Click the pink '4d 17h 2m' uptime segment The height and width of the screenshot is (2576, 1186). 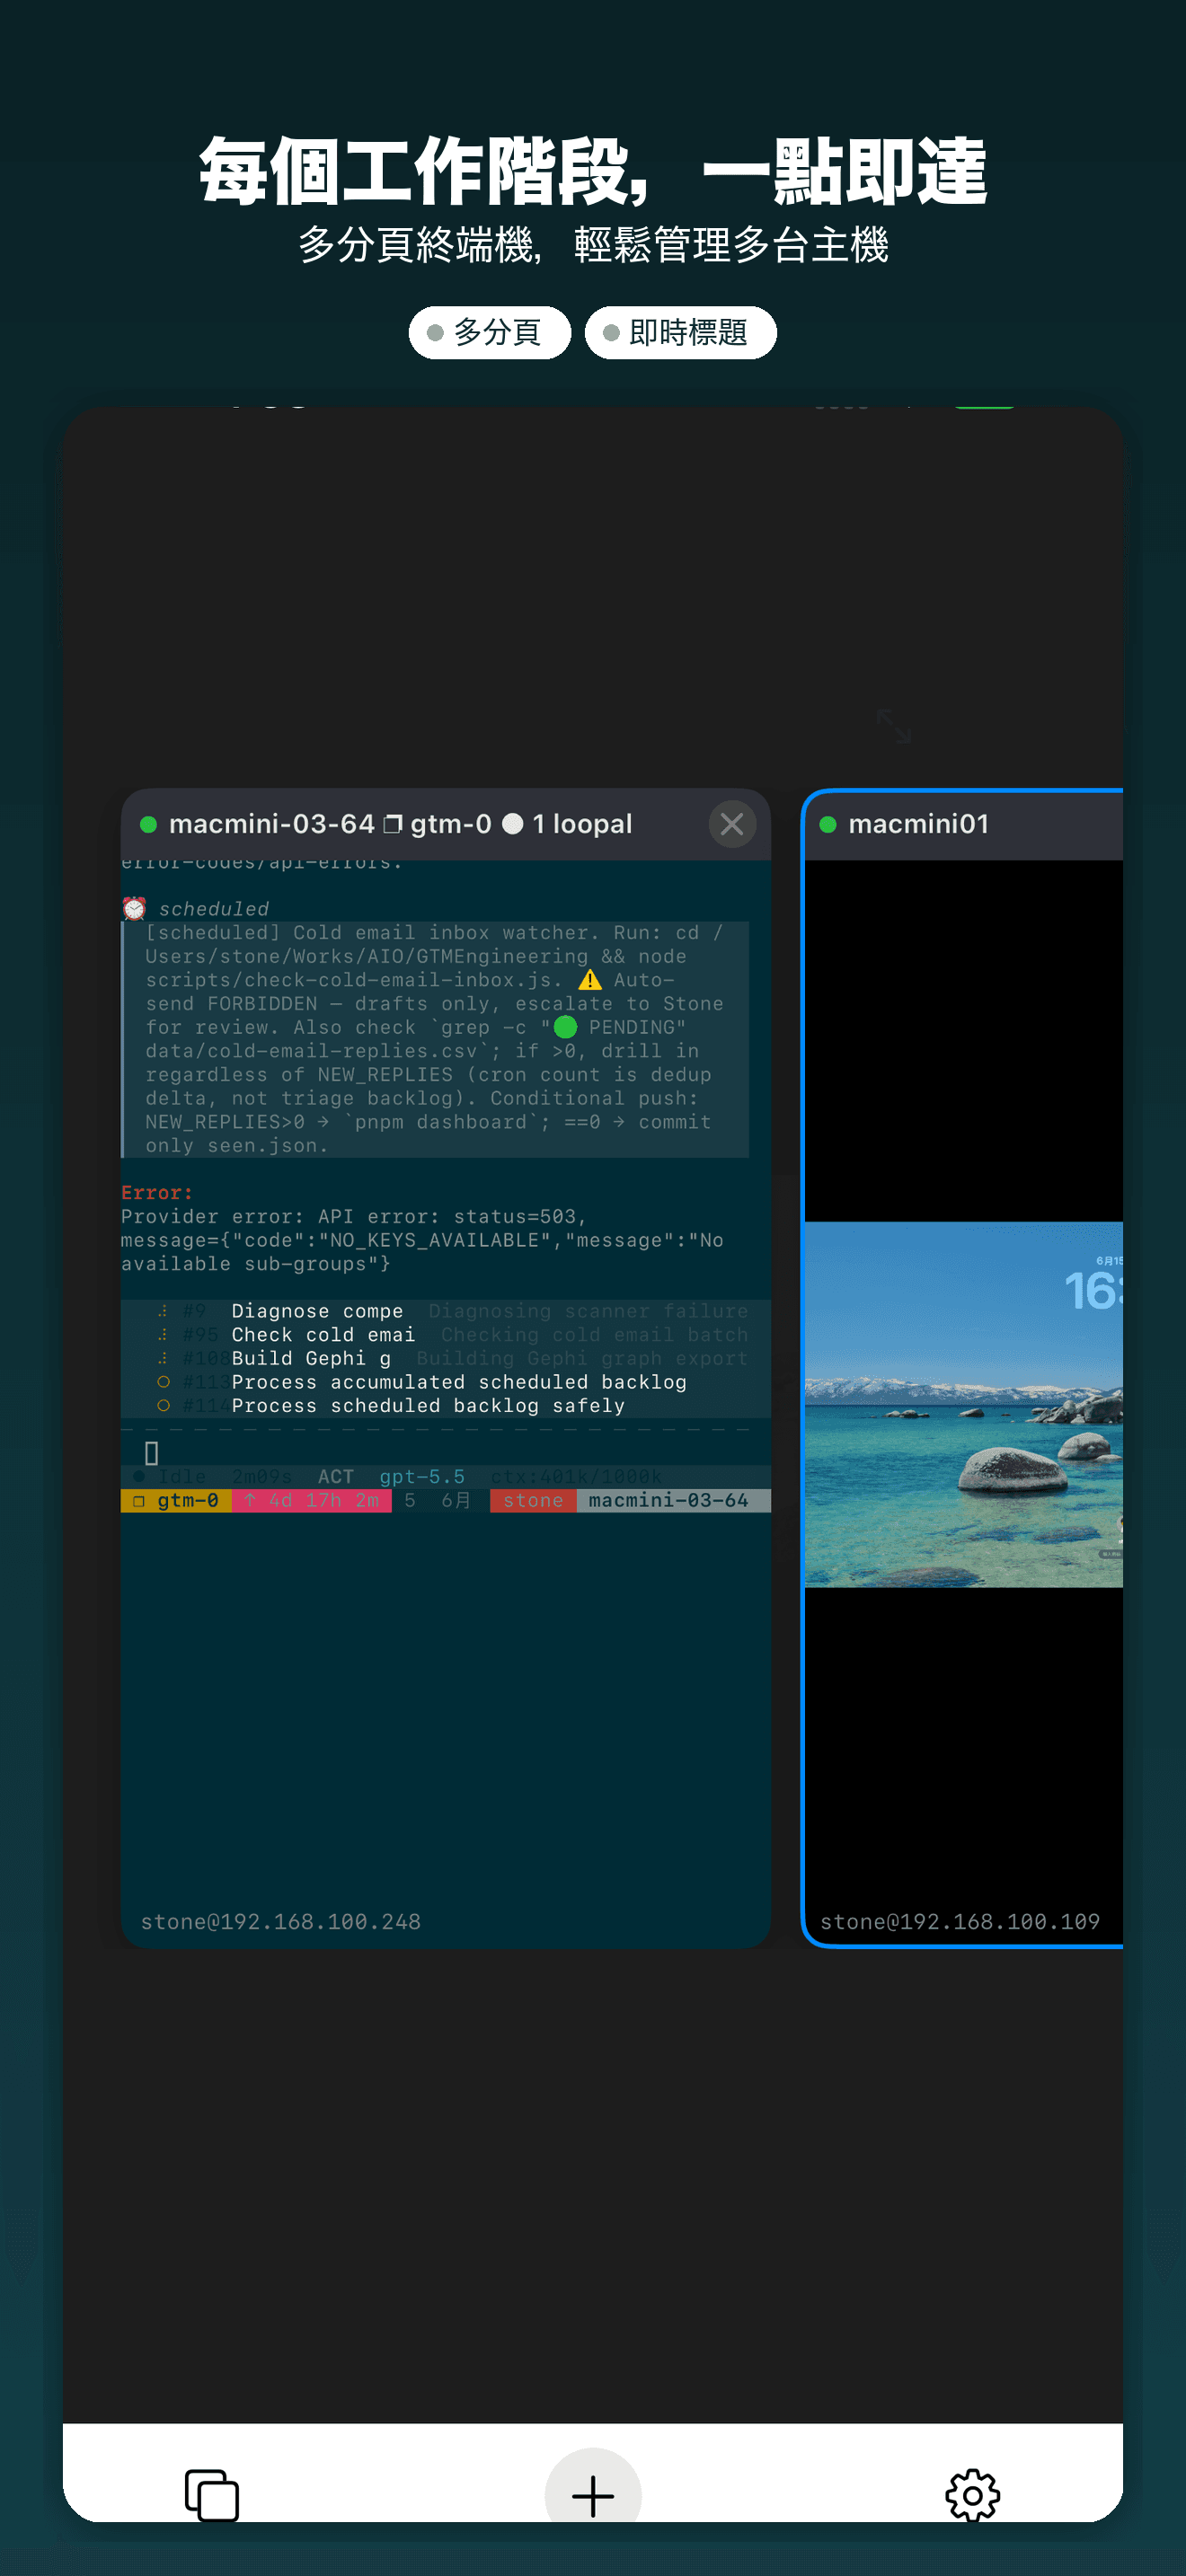click(x=312, y=1500)
